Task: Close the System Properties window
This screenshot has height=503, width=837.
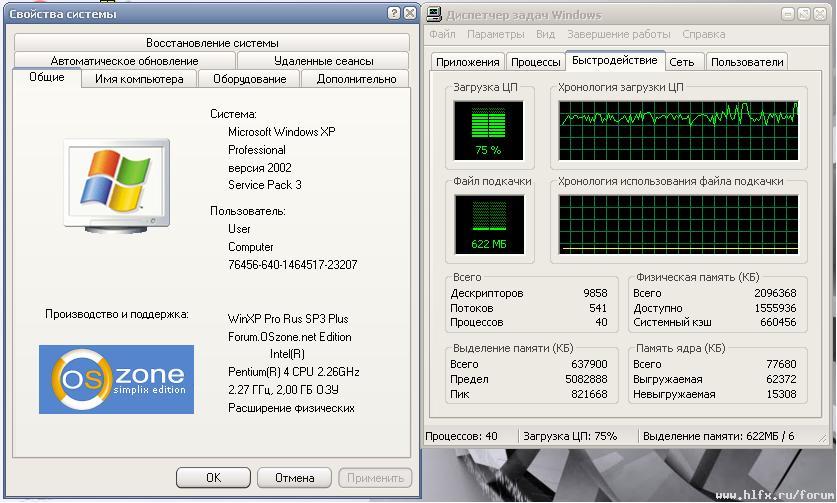Action: [x=411, y=14]
